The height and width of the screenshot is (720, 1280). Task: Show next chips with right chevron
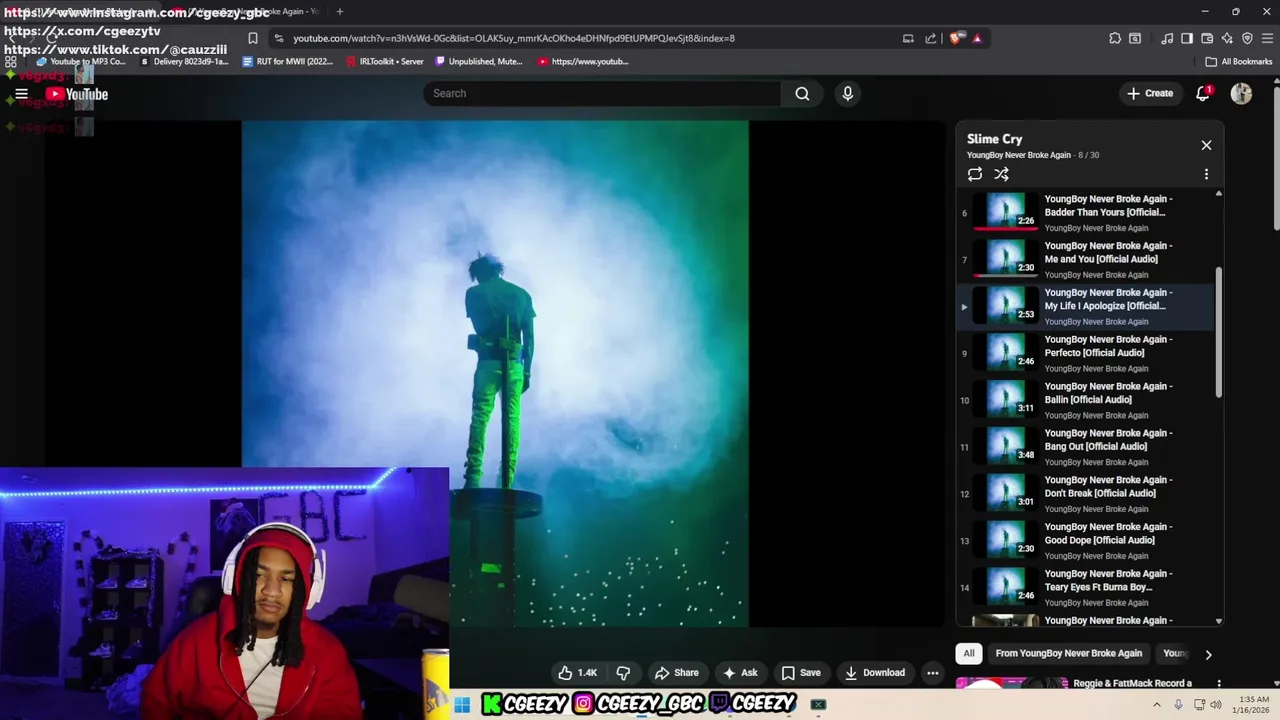1208,654
